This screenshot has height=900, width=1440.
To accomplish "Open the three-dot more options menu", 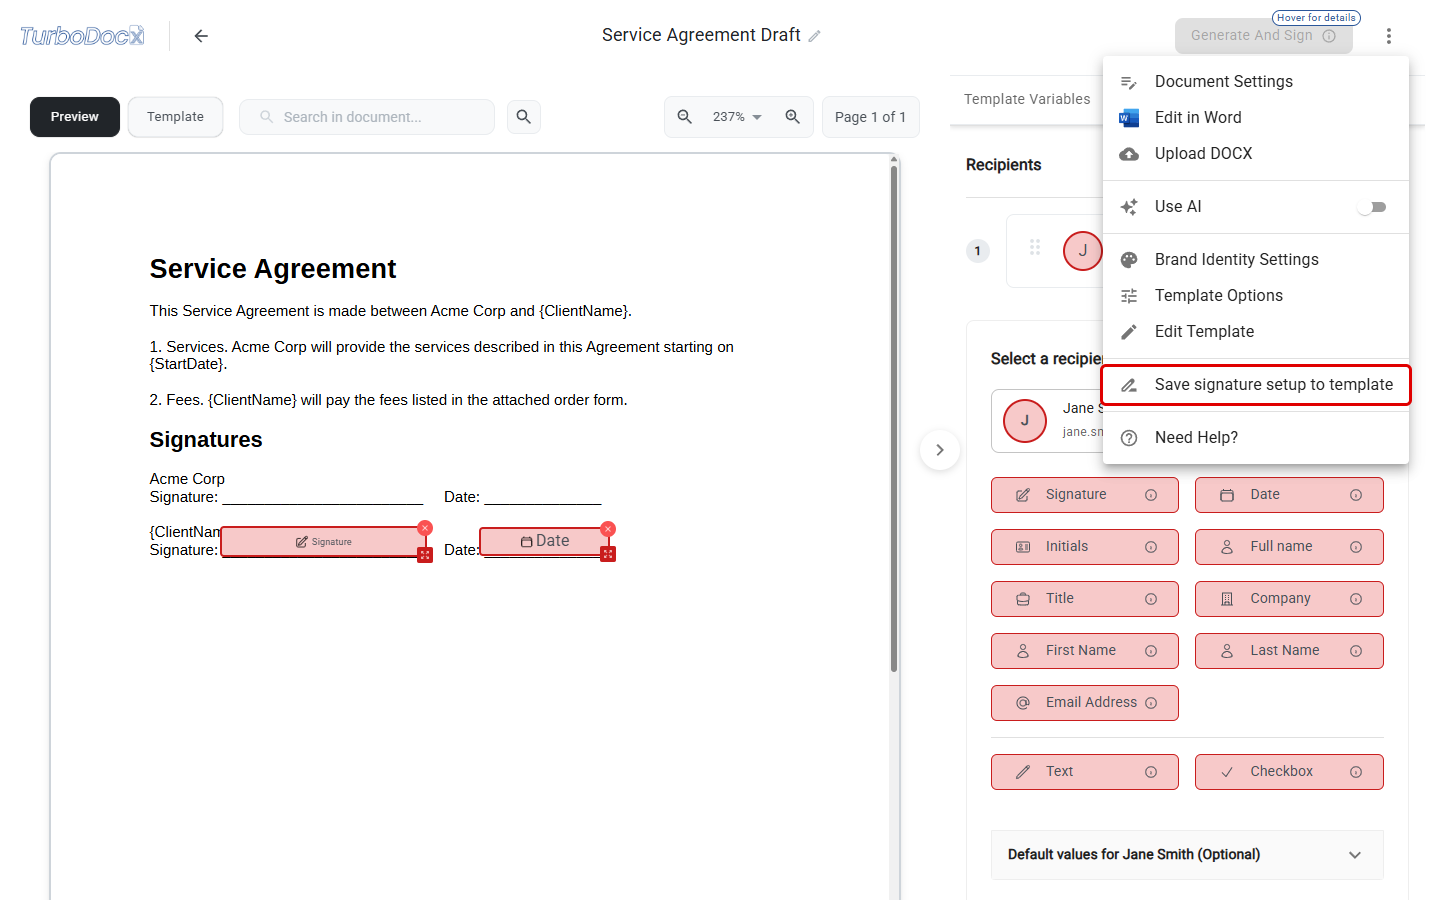I will click(1389, 36).
